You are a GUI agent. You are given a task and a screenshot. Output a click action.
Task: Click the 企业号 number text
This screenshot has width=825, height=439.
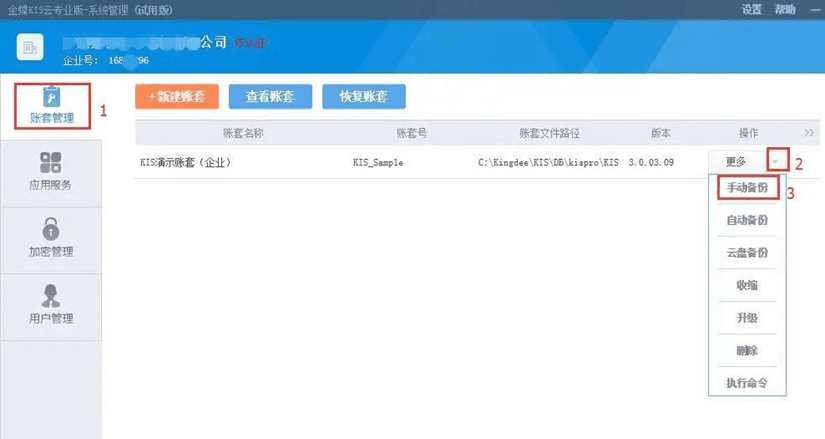[129, 61]
